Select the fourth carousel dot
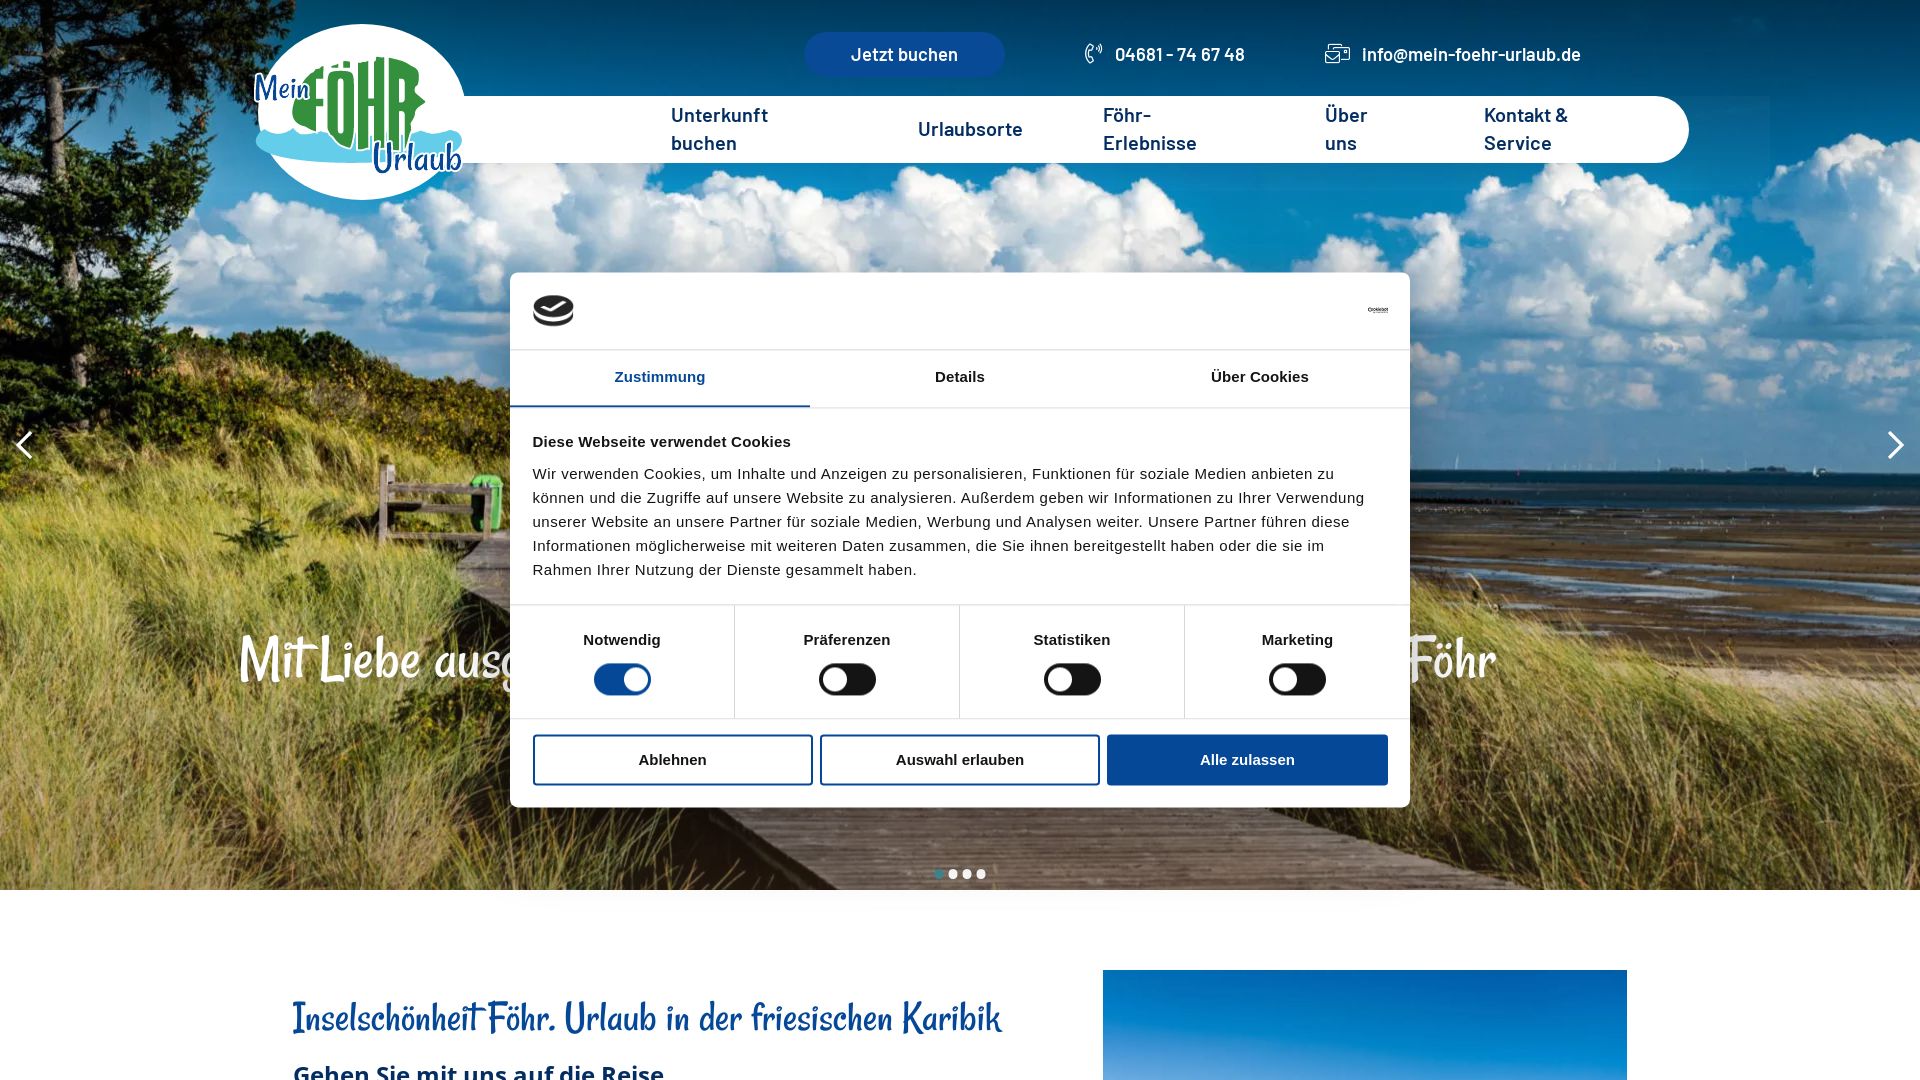The image size is (1920, 1080). 981,874
